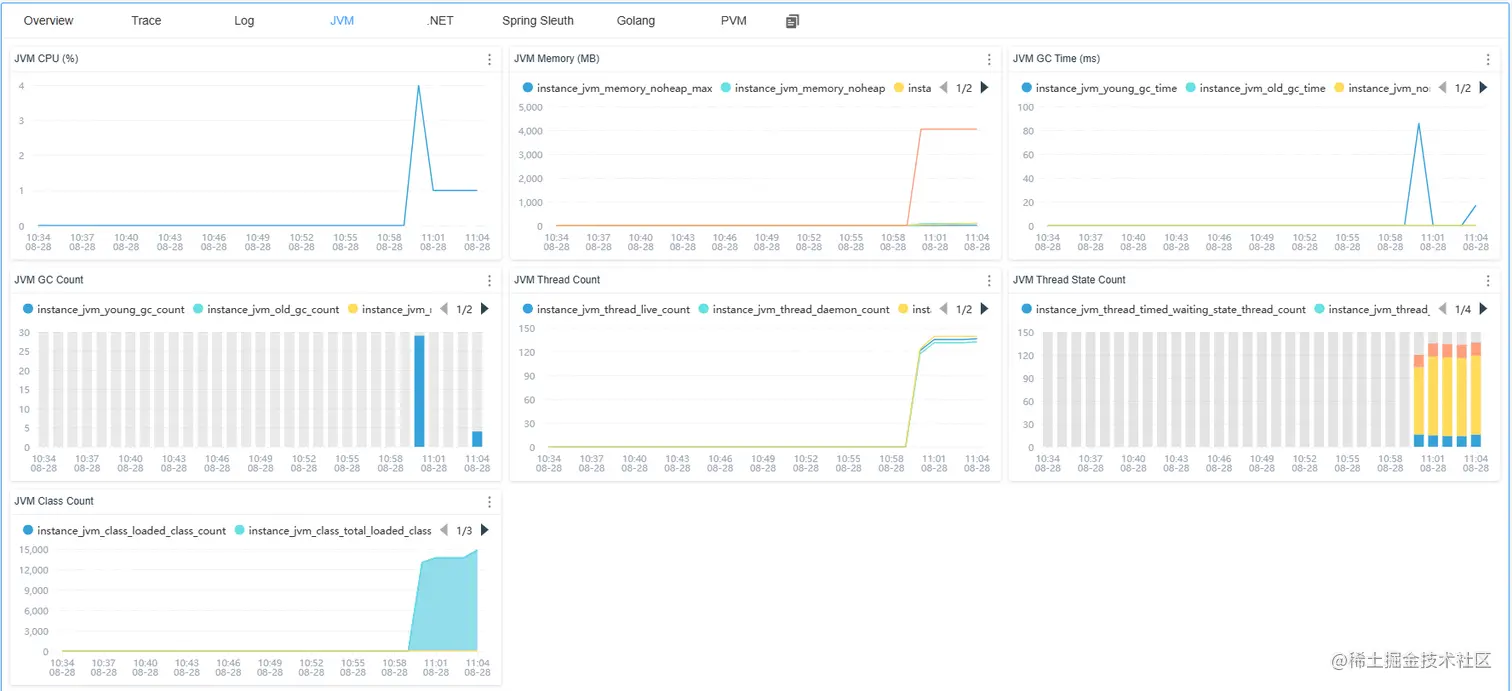1512x691 pixels.
Task: Open JVM Class Count panel options menu
Action: click(x=489, y=502)
